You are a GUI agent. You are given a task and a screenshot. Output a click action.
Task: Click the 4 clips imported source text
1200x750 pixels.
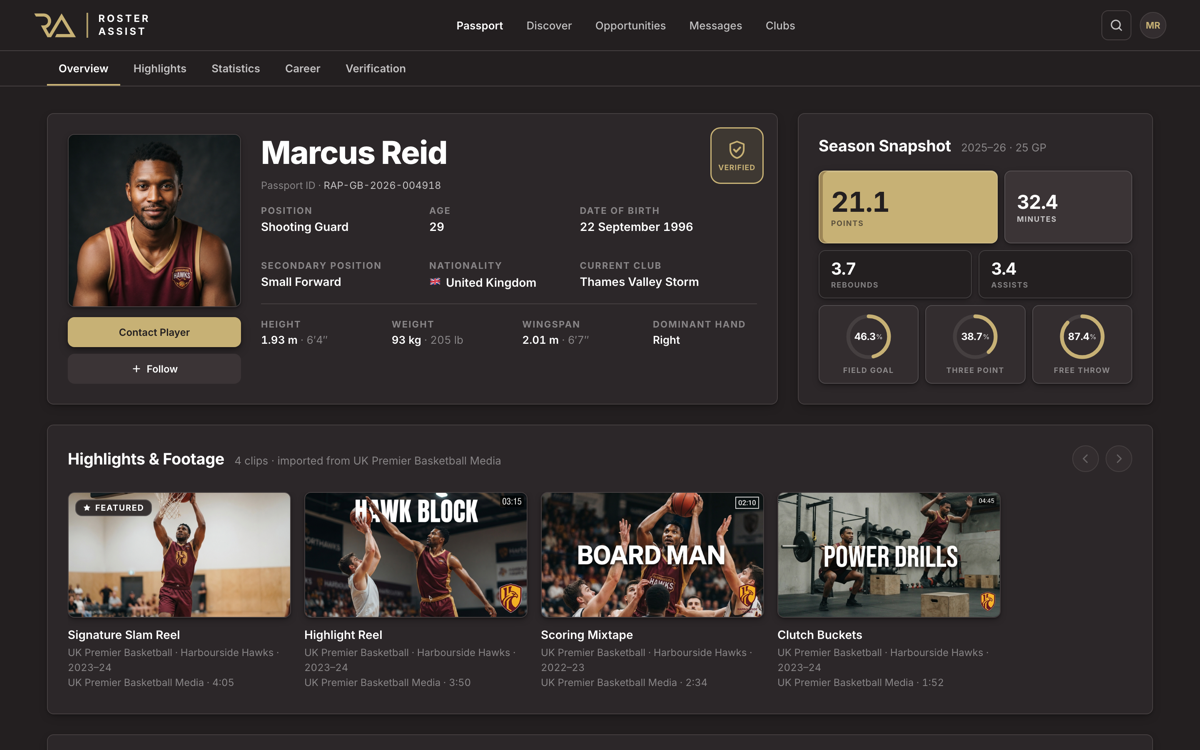[x=368, y=461]
